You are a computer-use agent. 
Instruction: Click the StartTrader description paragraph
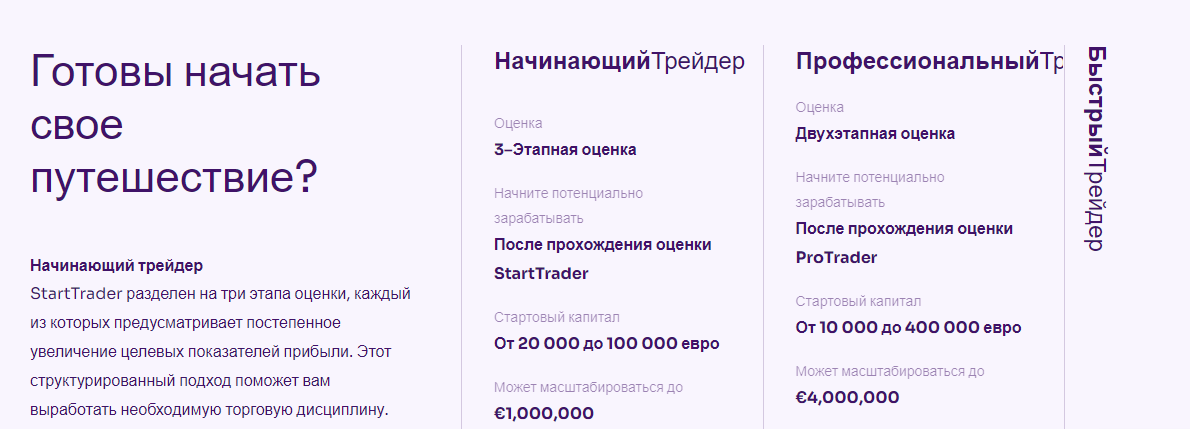(x=220, y=352)
